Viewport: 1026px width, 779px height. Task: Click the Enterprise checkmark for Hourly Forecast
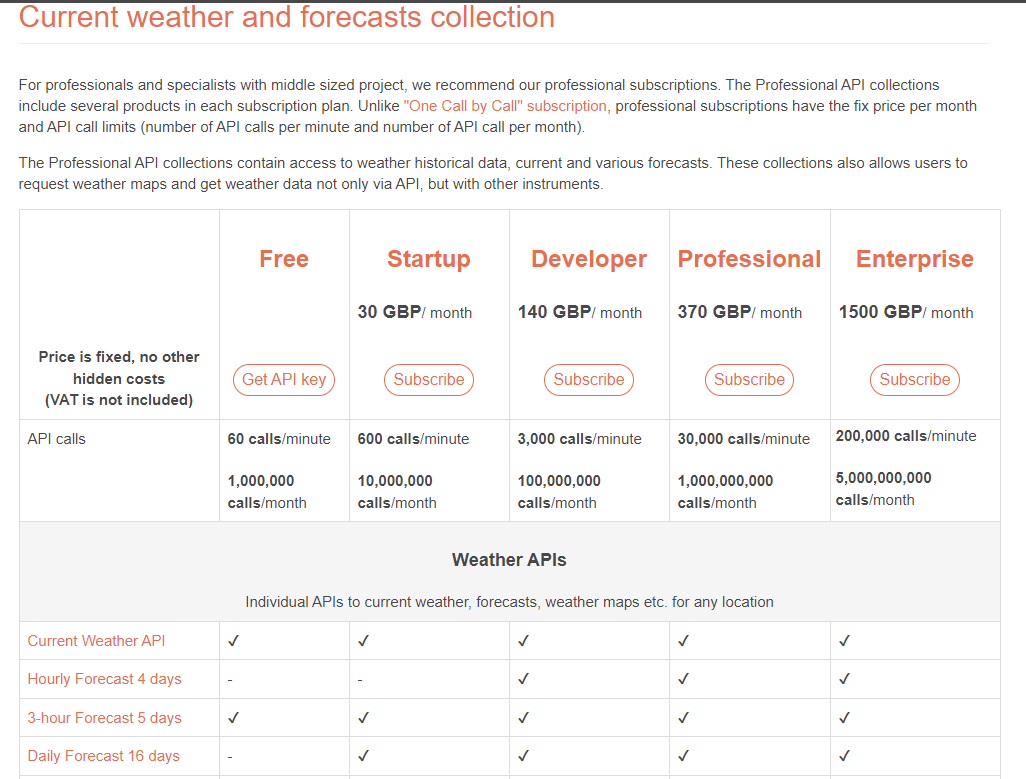pos(845,679)
